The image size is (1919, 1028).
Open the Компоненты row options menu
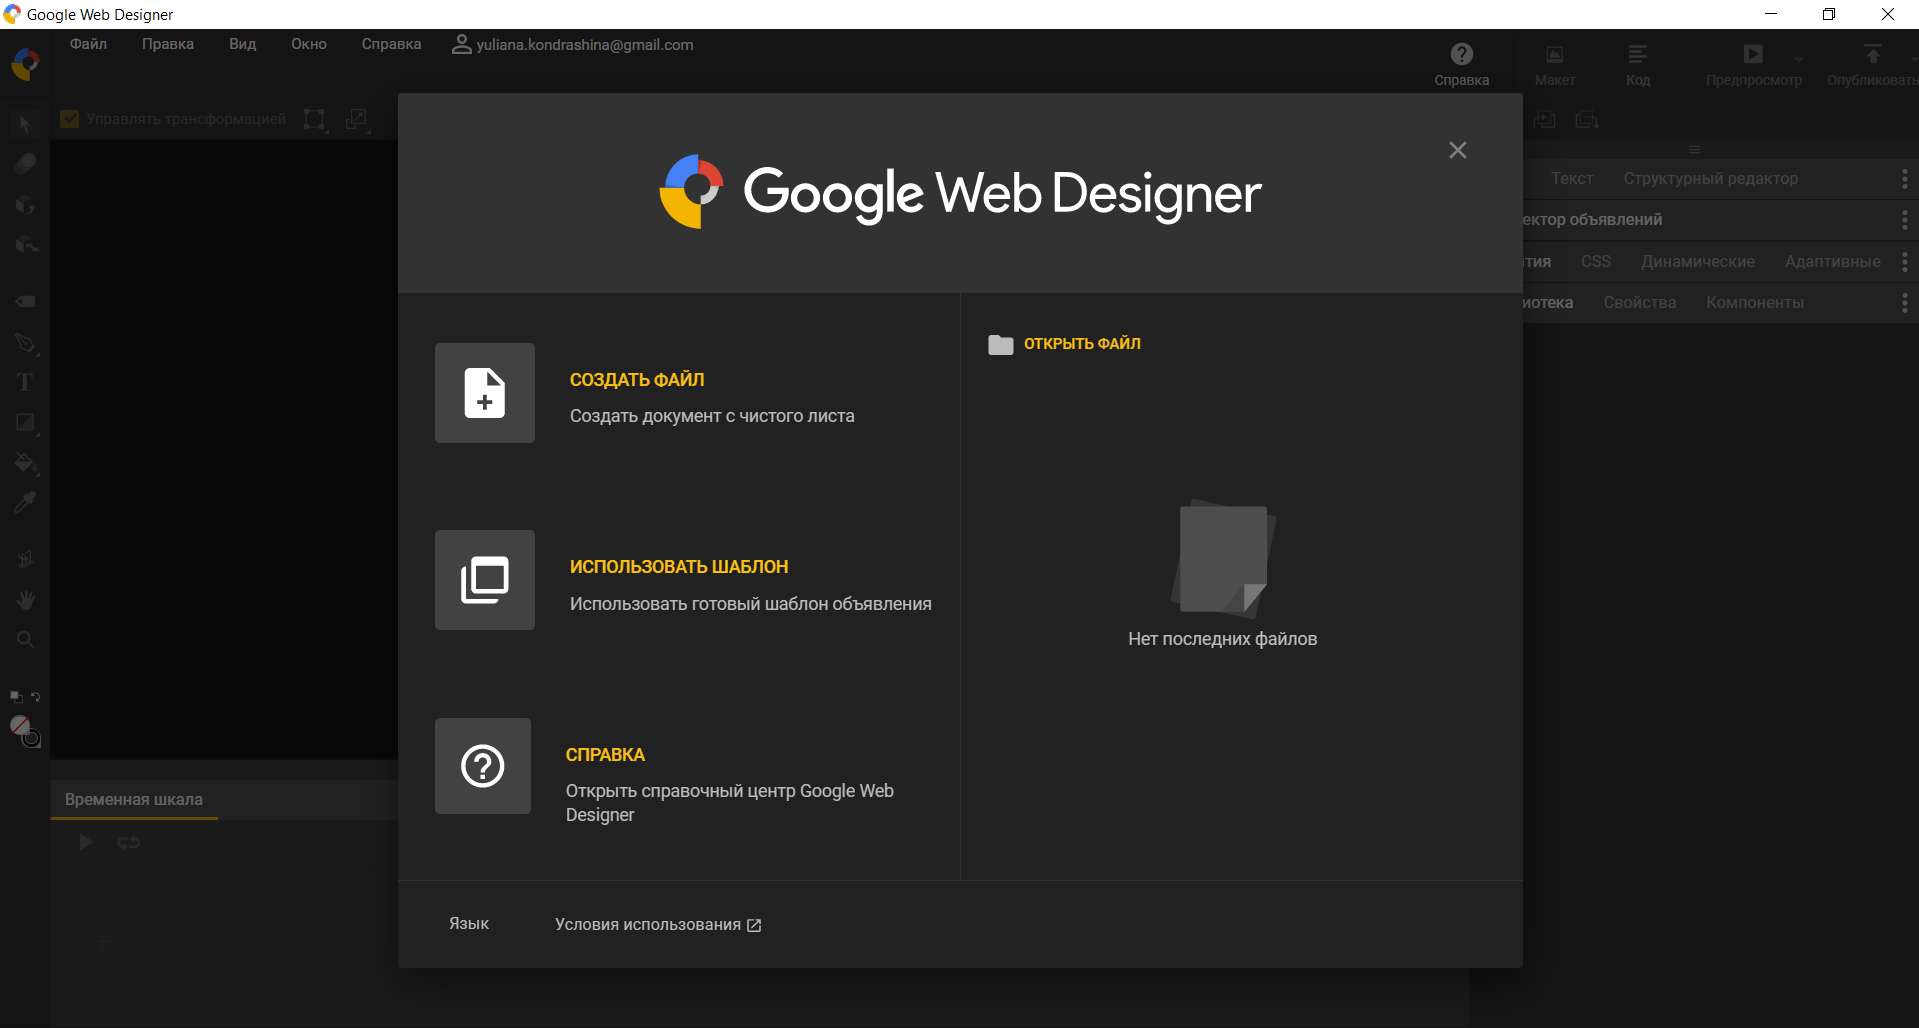point(1904,303)
